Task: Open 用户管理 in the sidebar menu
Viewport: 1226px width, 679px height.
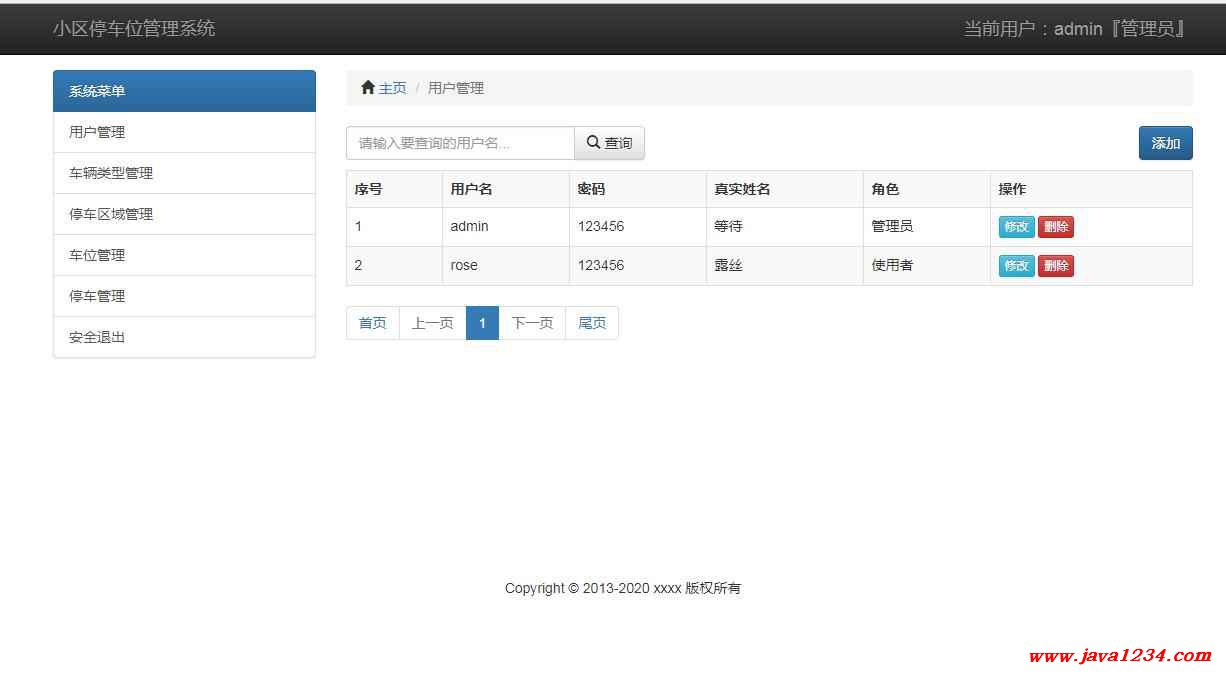Action: tap(97, 132)
